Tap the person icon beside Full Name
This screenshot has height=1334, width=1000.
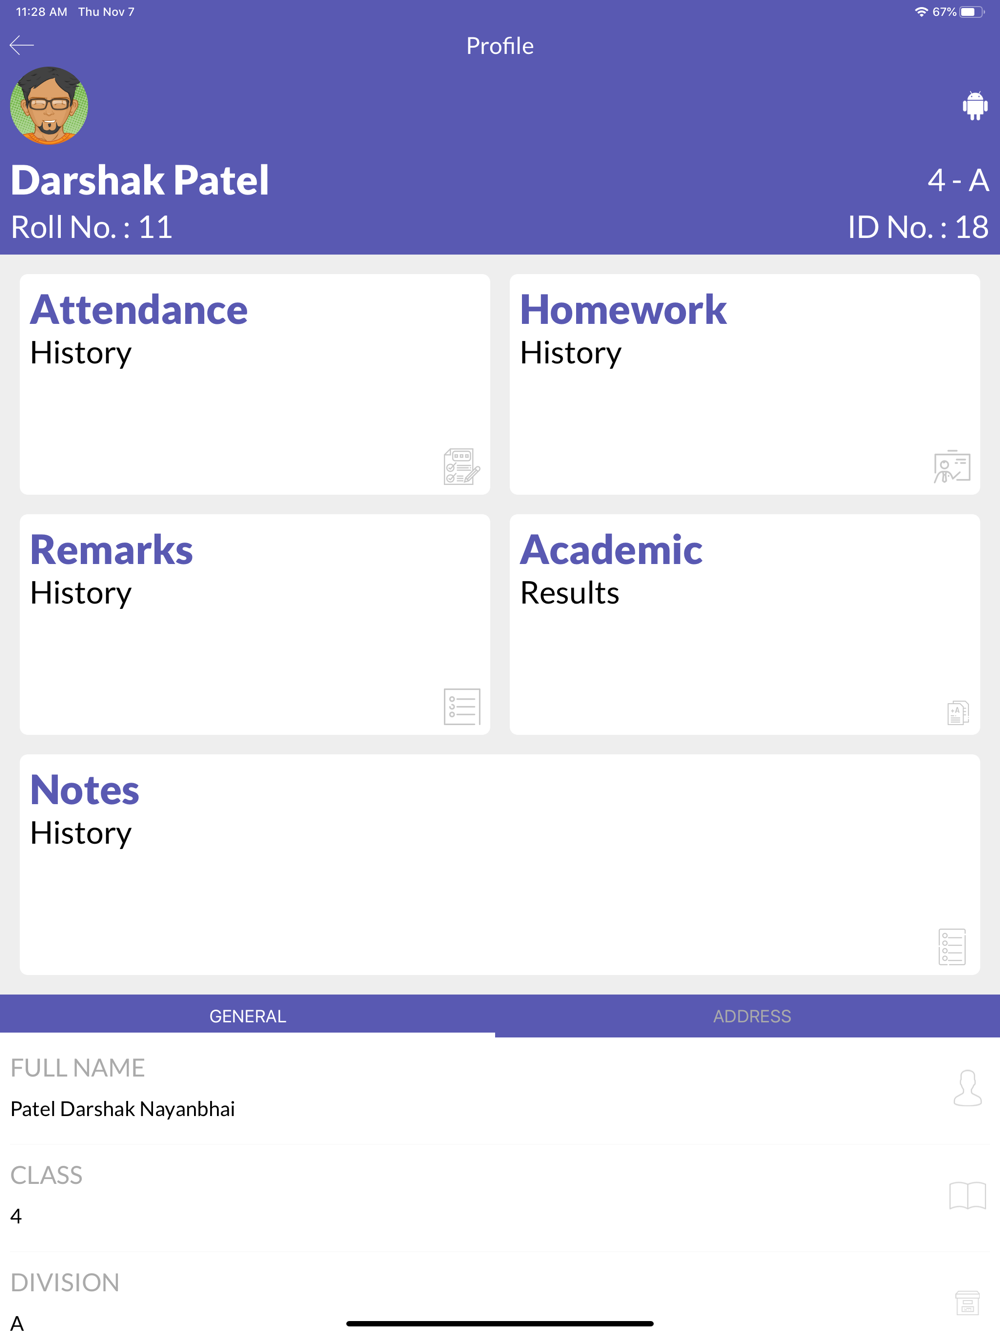pyautogui.click(x=967, y=1088)
